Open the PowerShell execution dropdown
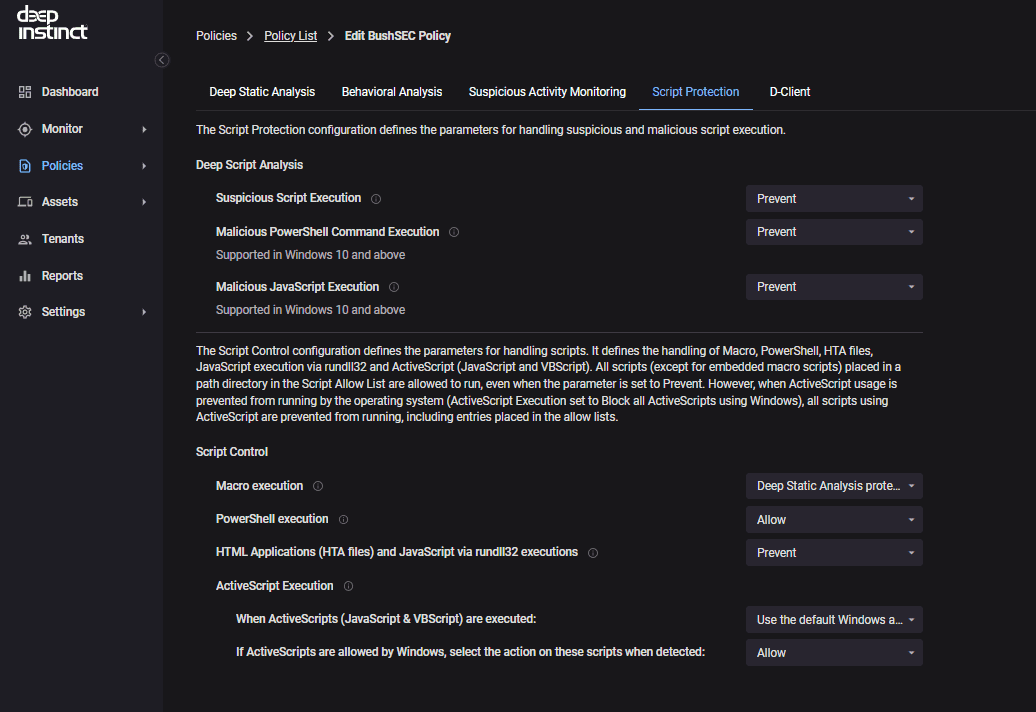This screenshot has width=1036, height=712. pos(834,520)
